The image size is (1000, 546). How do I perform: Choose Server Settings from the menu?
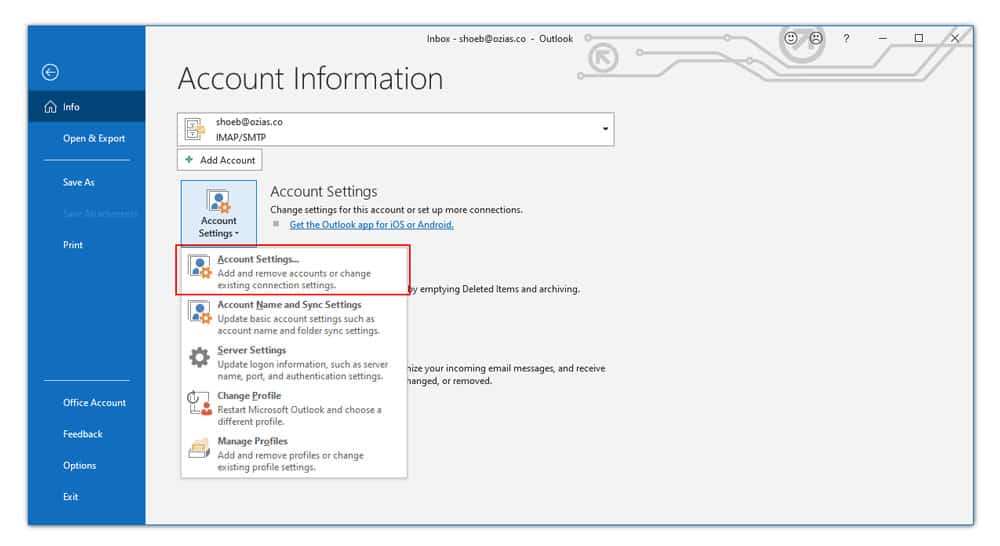[x=294, y=362]
